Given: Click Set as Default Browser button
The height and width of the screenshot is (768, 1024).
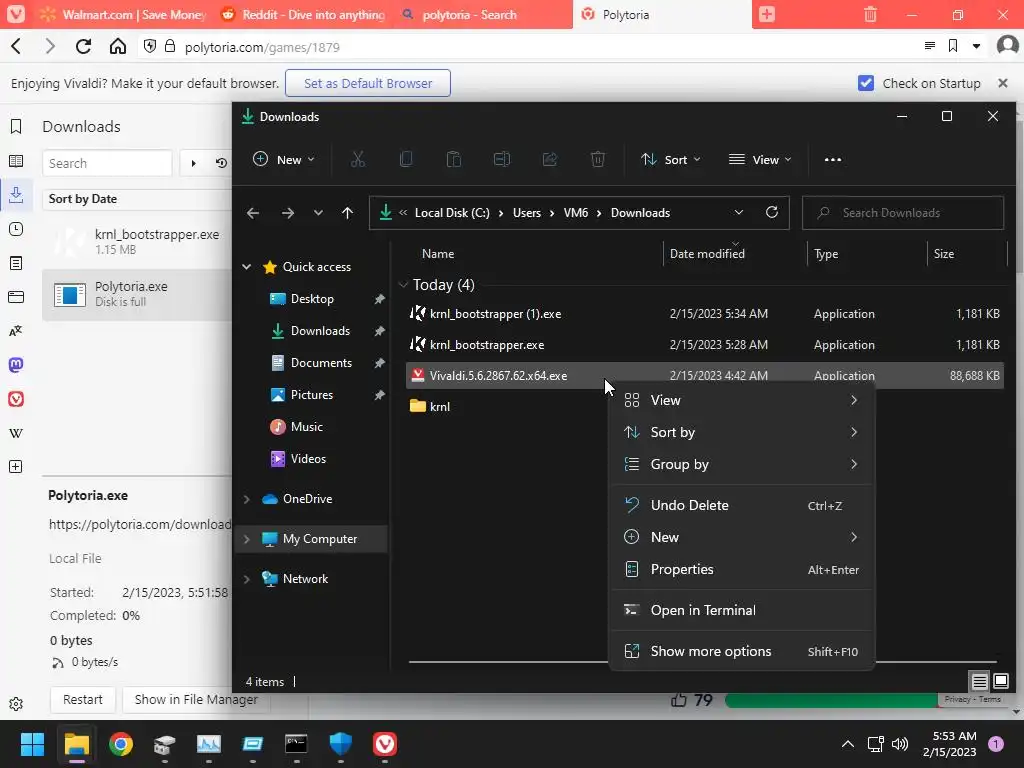Looking at the screenshot, I should tap(368, 83).
